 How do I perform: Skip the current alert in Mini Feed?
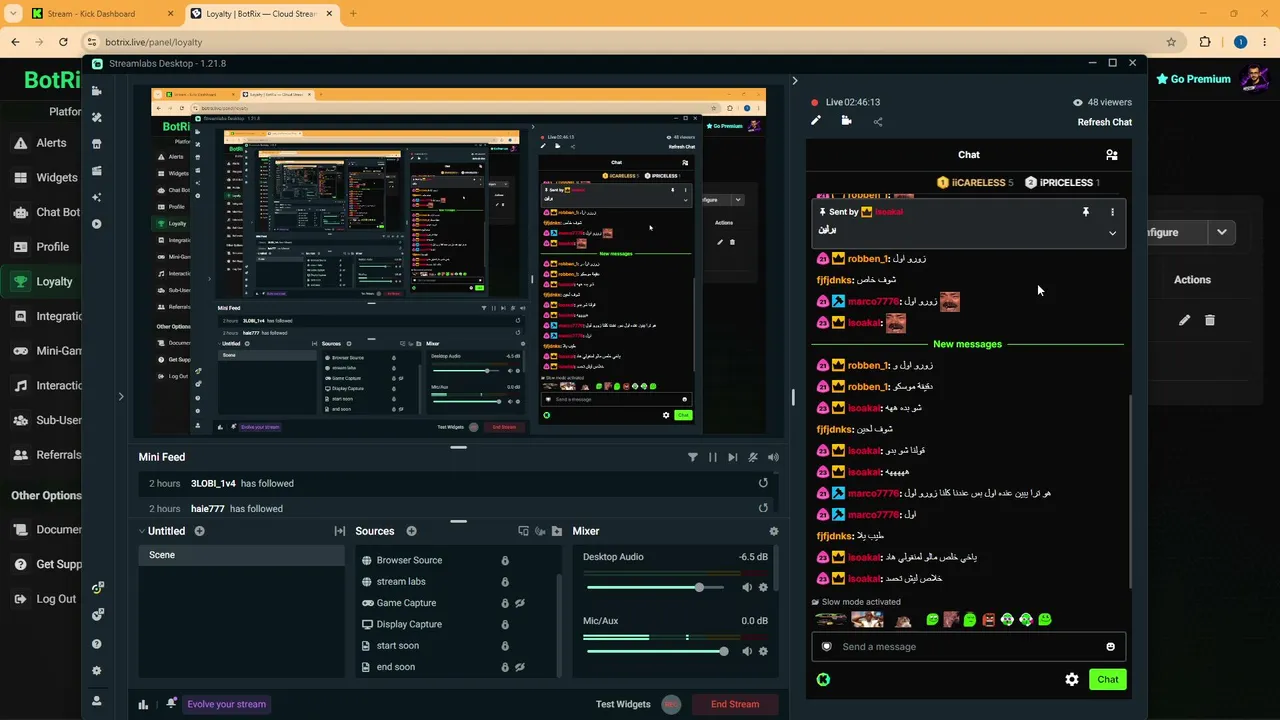[733, 457]
